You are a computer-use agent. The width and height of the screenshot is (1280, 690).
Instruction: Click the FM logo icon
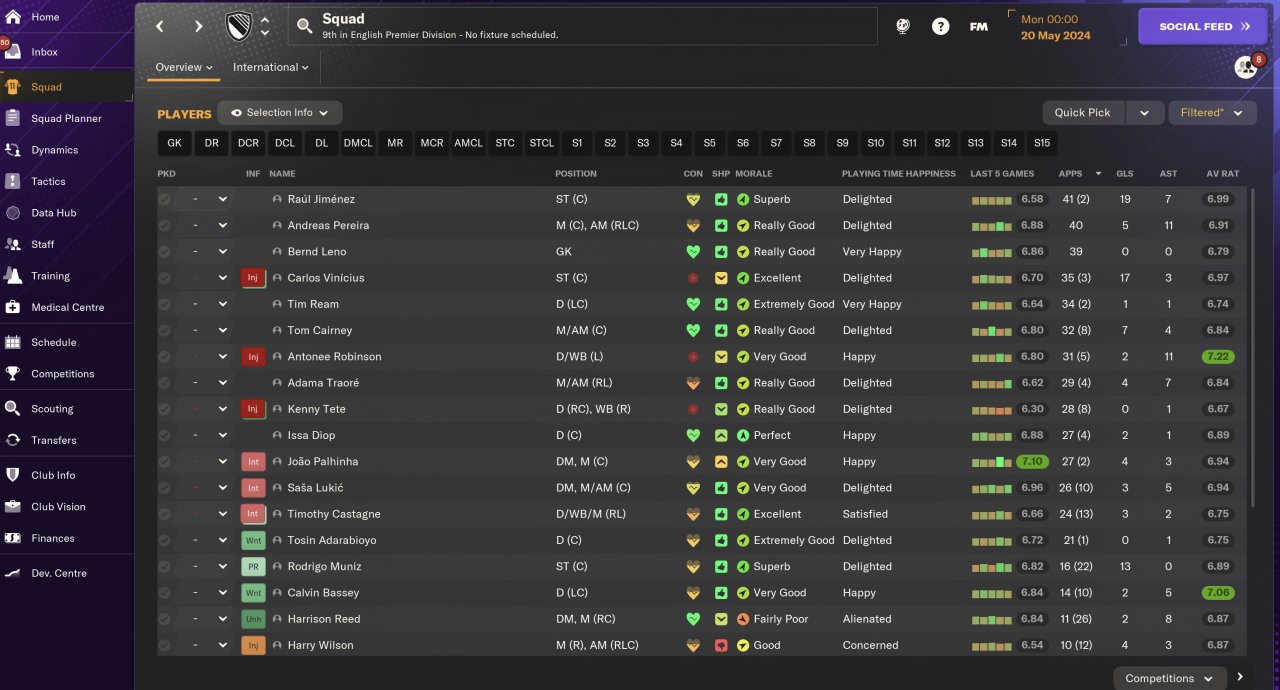[x=979, y=27]
